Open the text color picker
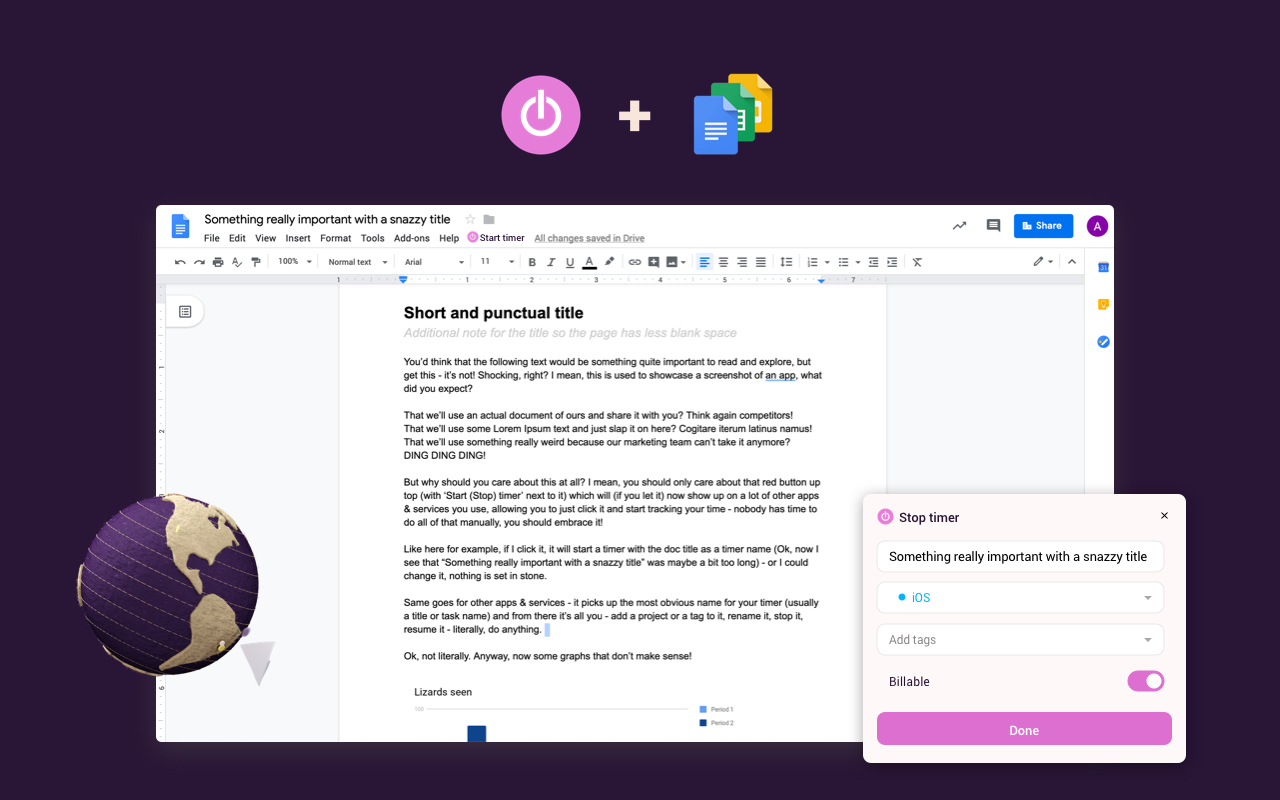The height and width of the screenshot is (800, 1280). pos(589,261)
